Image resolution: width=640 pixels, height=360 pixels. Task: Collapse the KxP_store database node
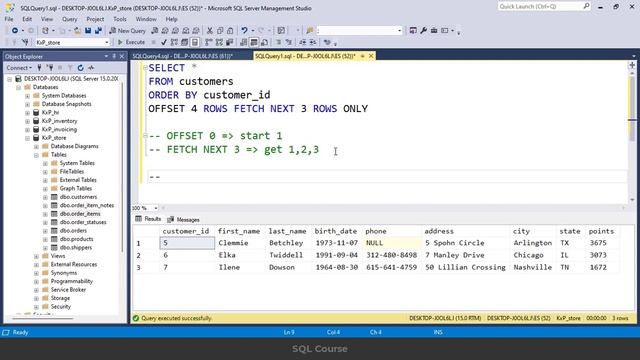(27, 138)
